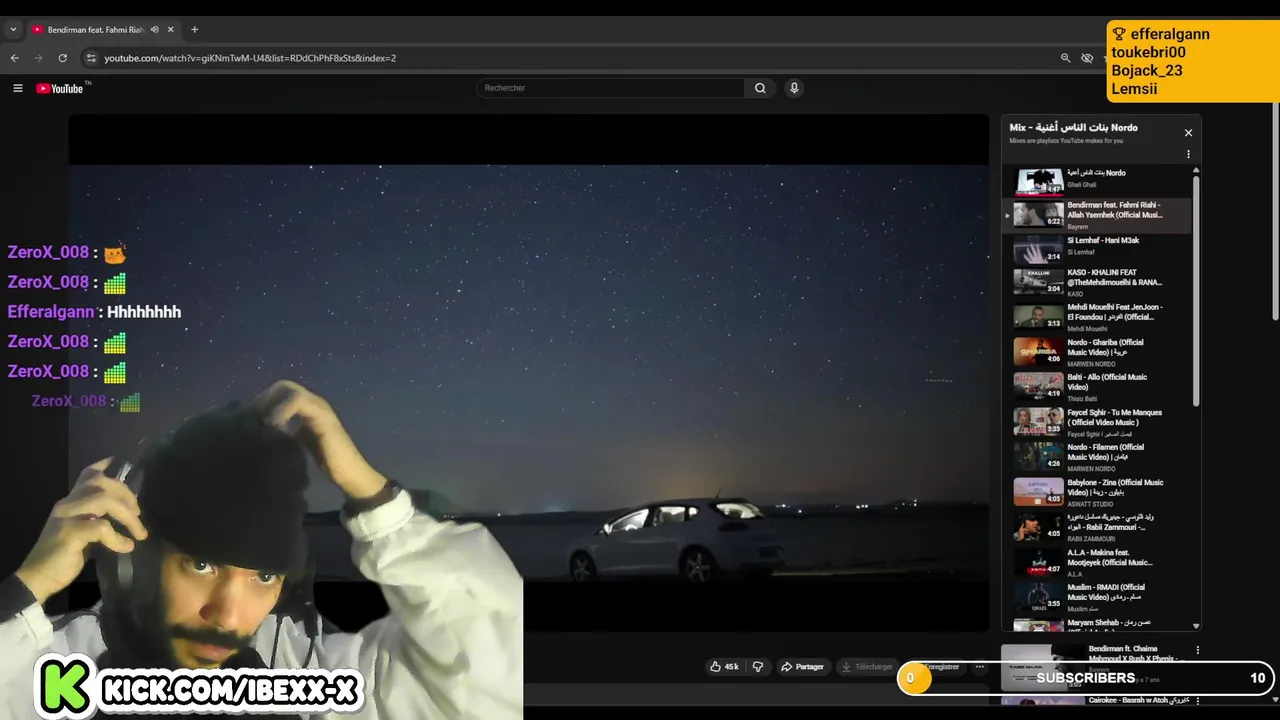Click the Télécharger download button
Viewport: 1280px width, 720px height.
[866, 667]
